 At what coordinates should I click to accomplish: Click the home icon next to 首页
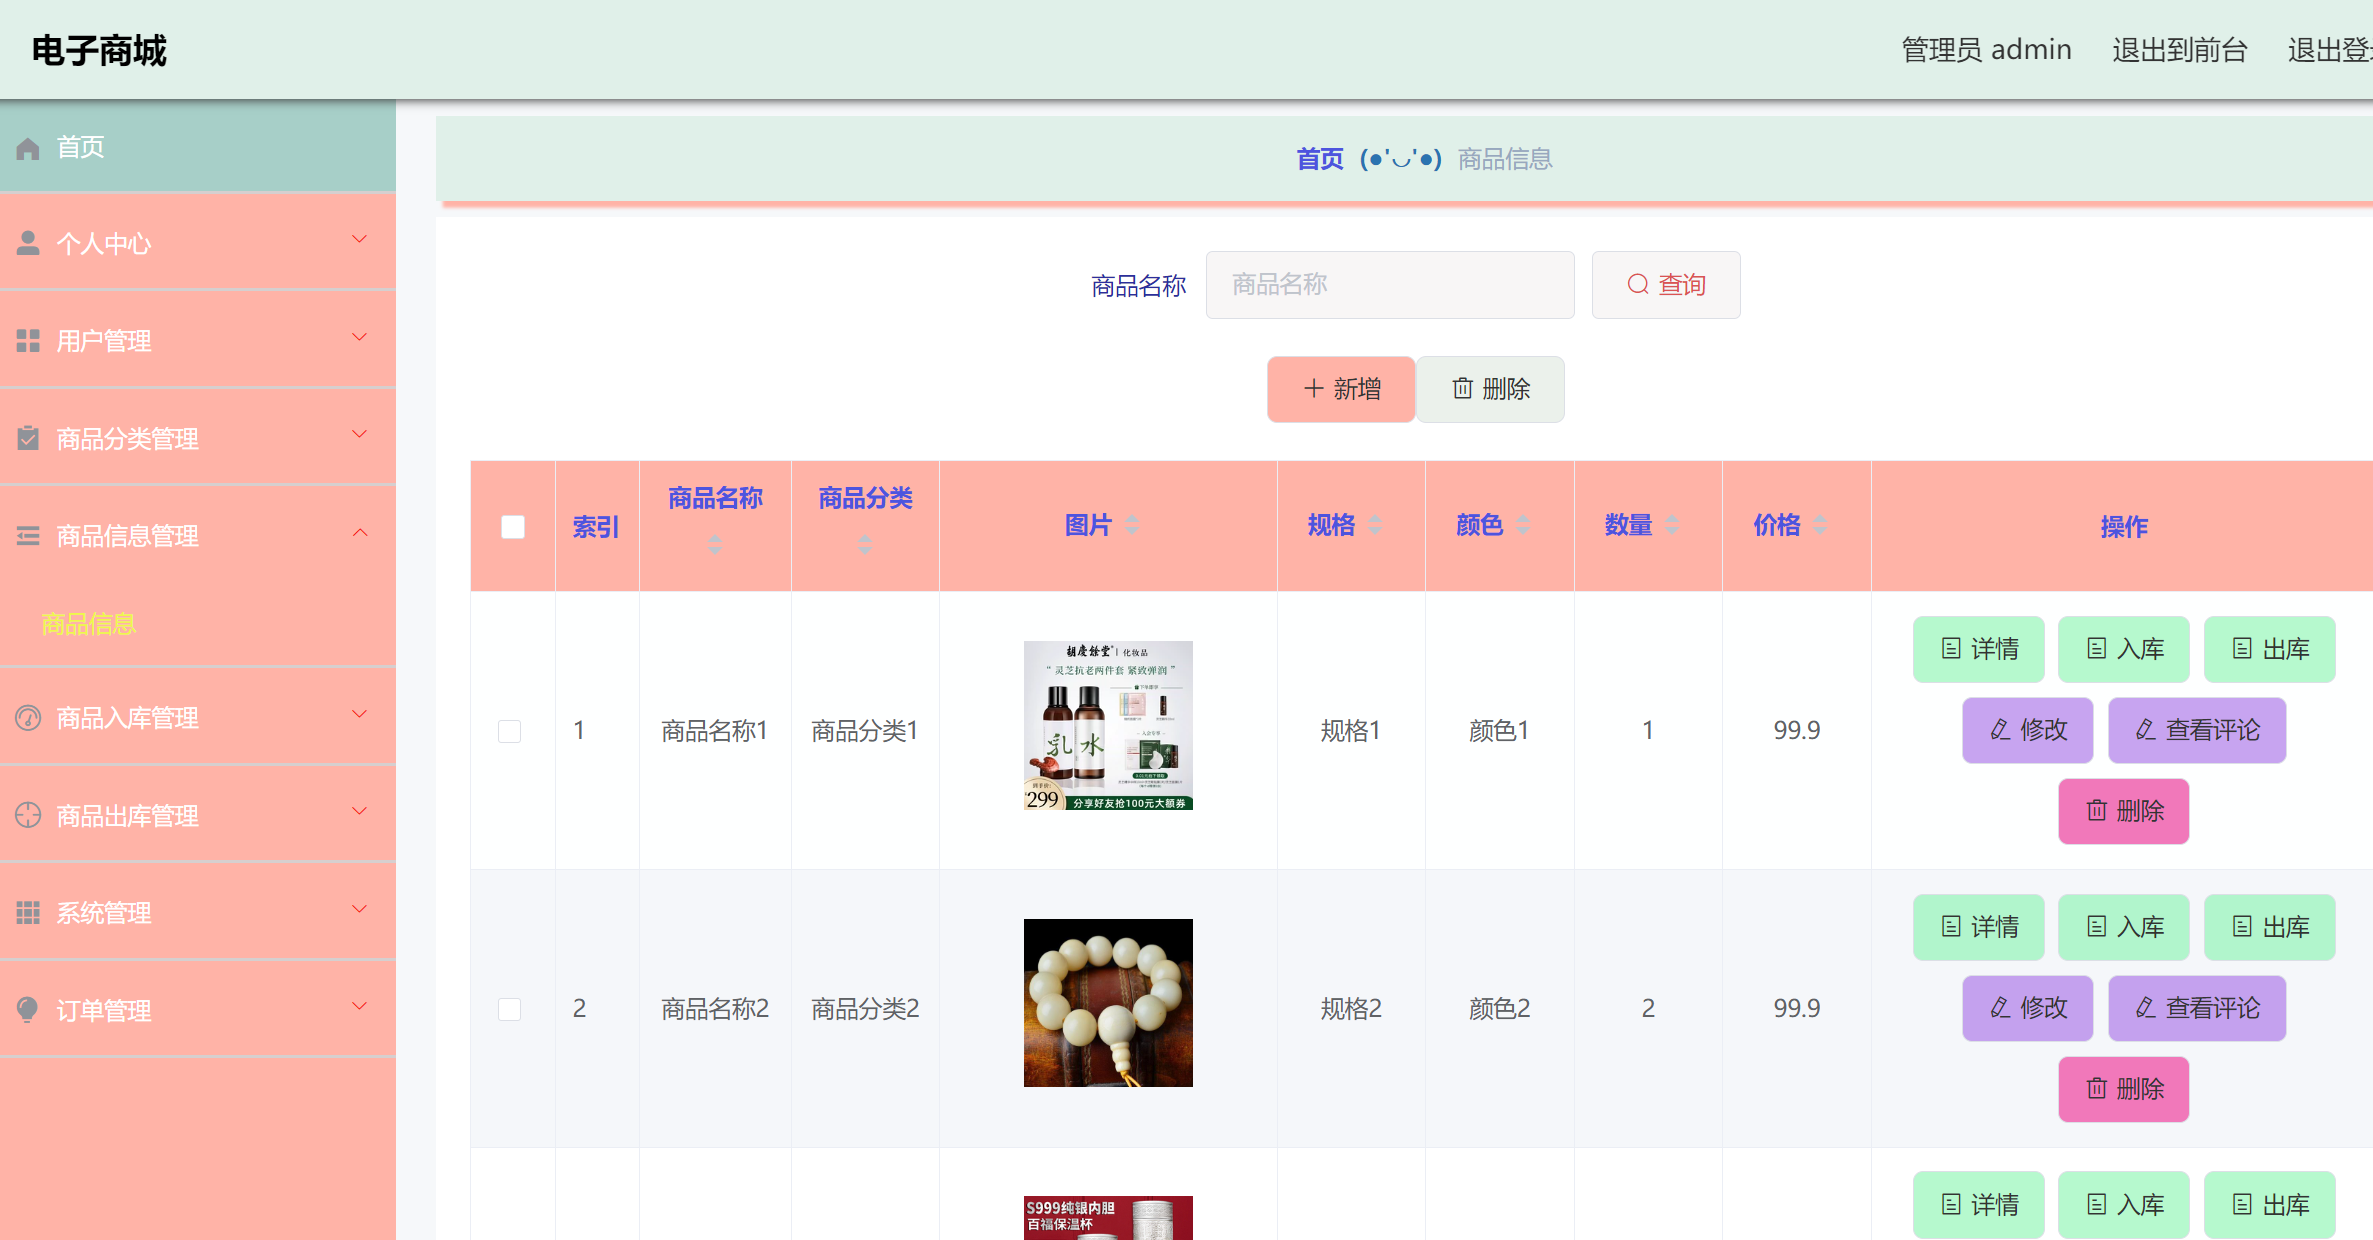point(27,147)
